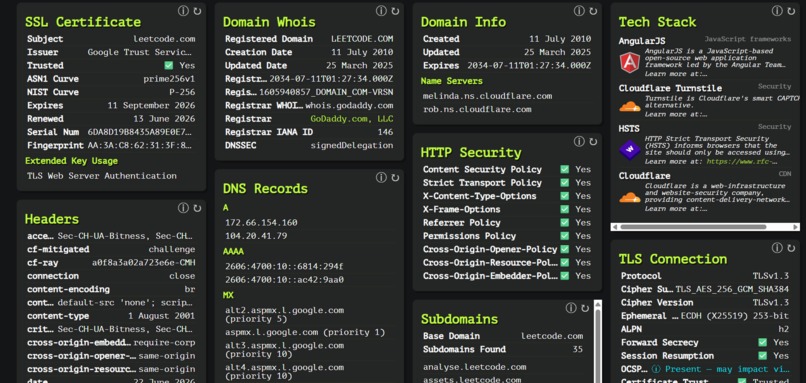Click Strict Transport Policy checkmark
The width and height of the screenshot is (806, 383).
coord(564,183)
